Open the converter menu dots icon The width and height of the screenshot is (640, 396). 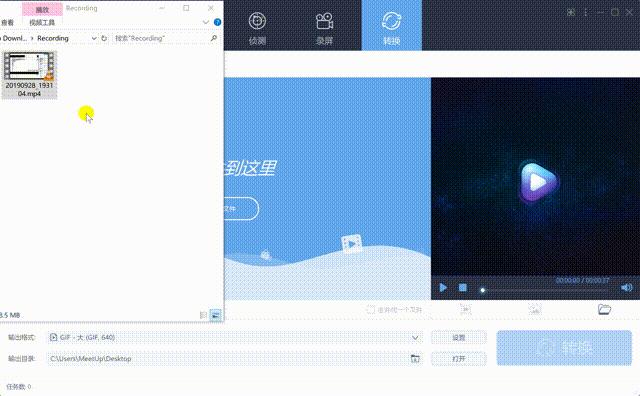point(585,13)
